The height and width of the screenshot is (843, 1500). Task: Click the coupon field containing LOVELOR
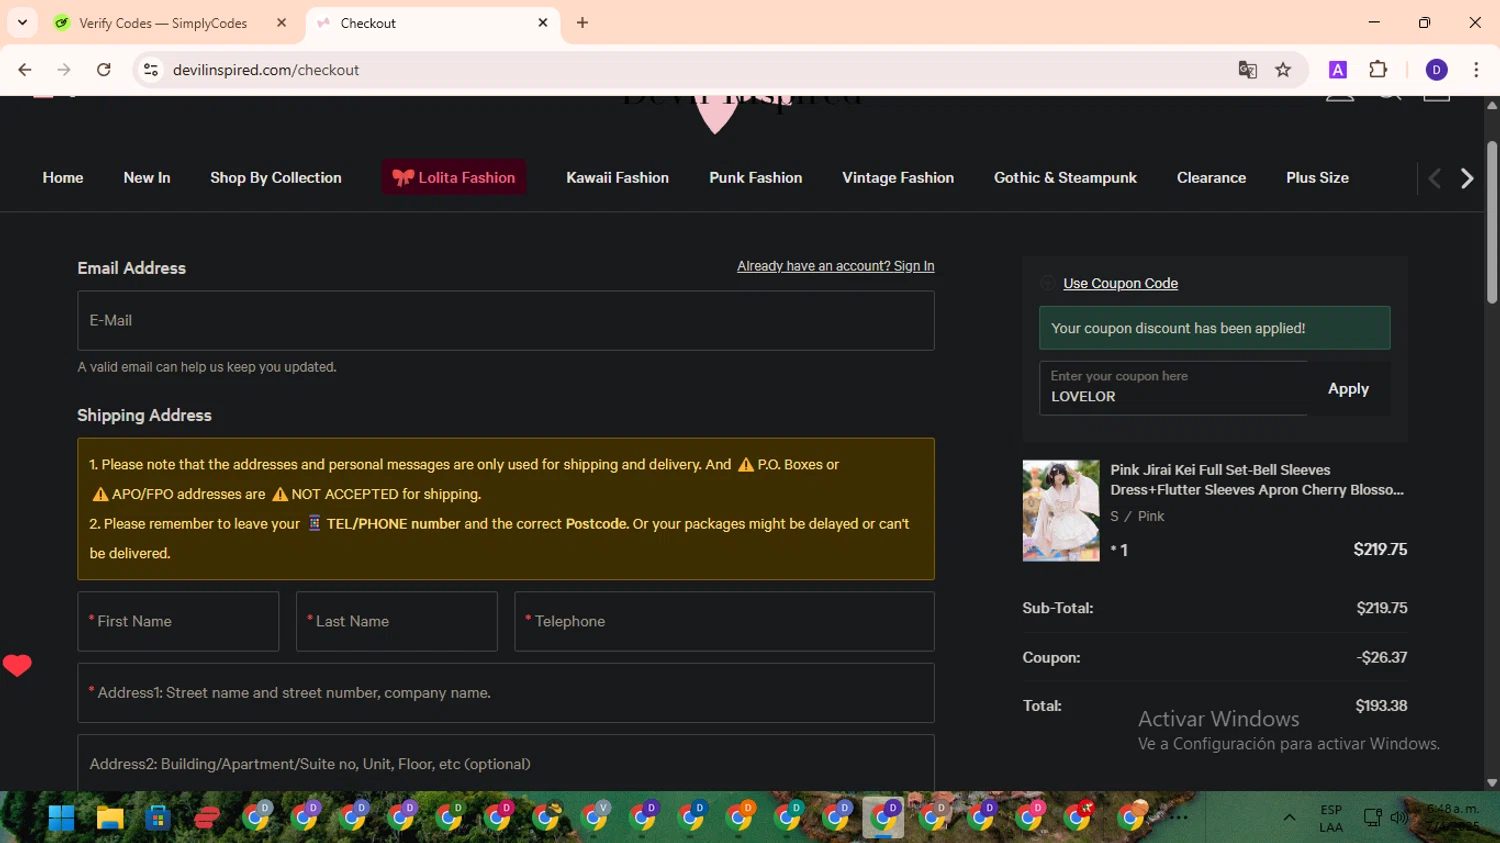[x=1173, y=388]
